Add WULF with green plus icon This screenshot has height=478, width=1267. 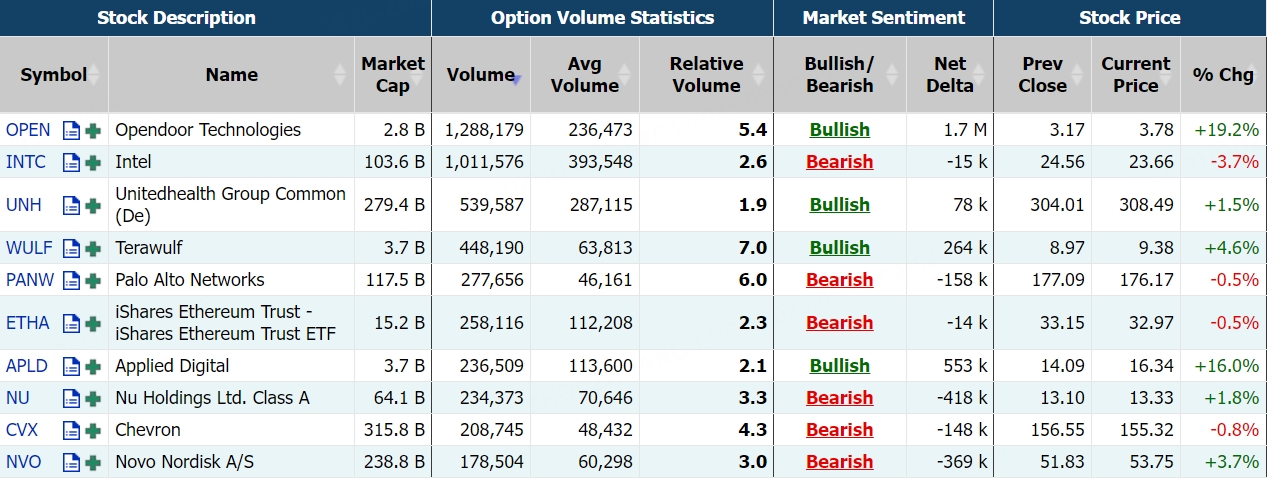point(93,248)
